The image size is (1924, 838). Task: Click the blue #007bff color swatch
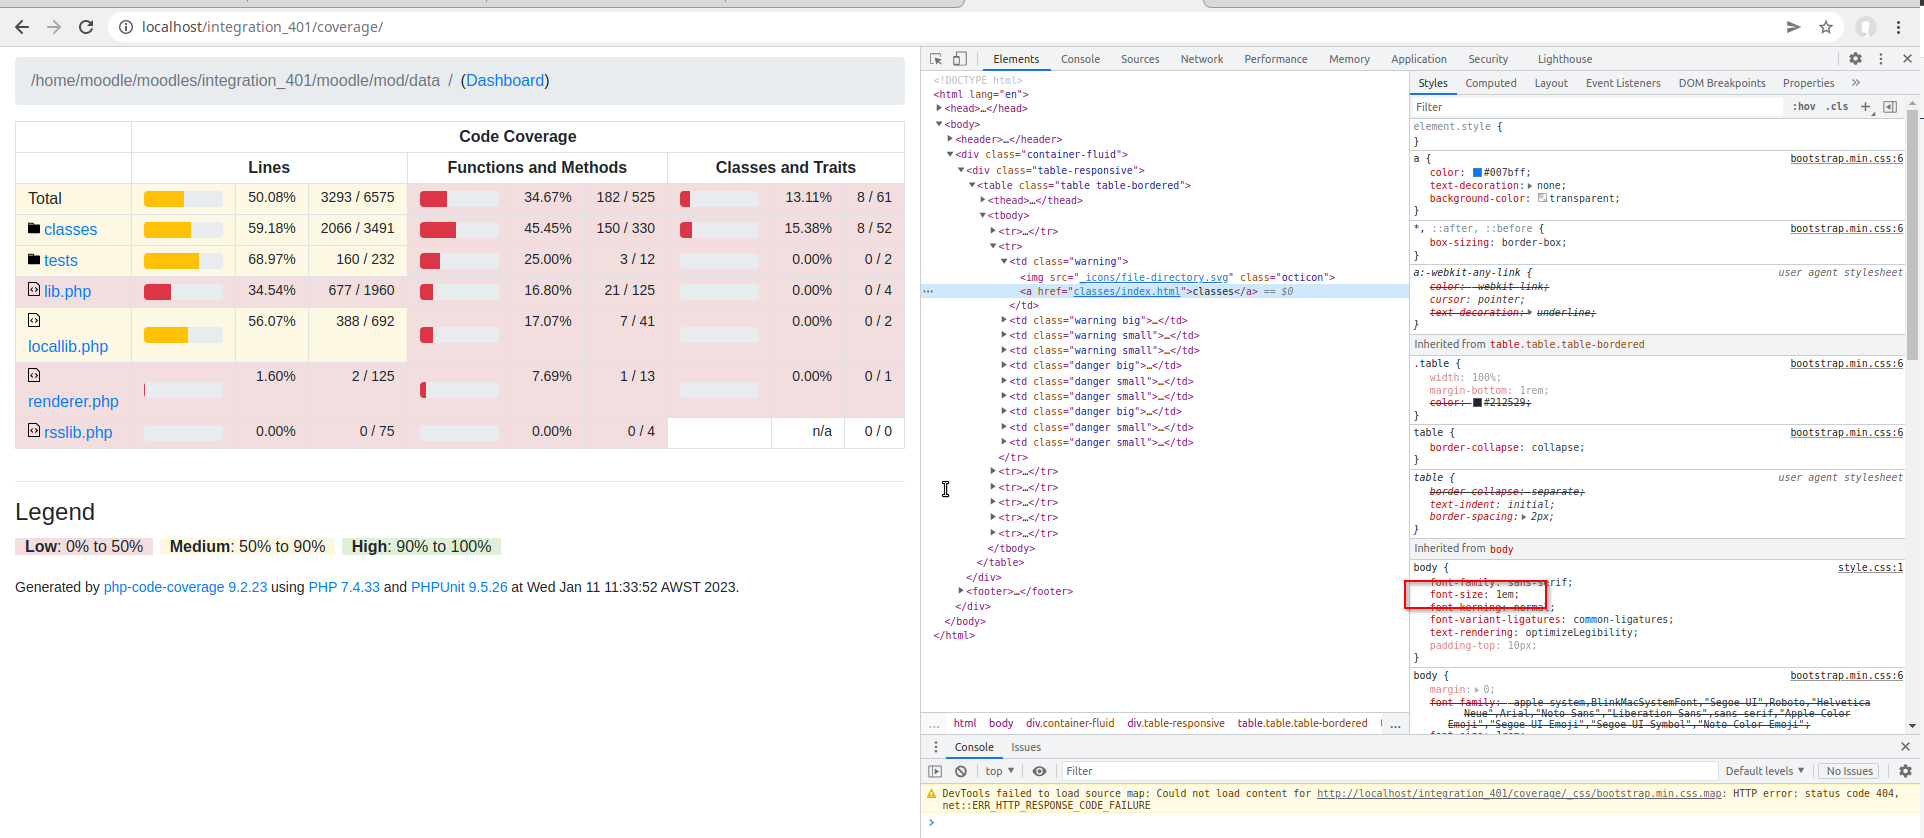click(1478, 173)
